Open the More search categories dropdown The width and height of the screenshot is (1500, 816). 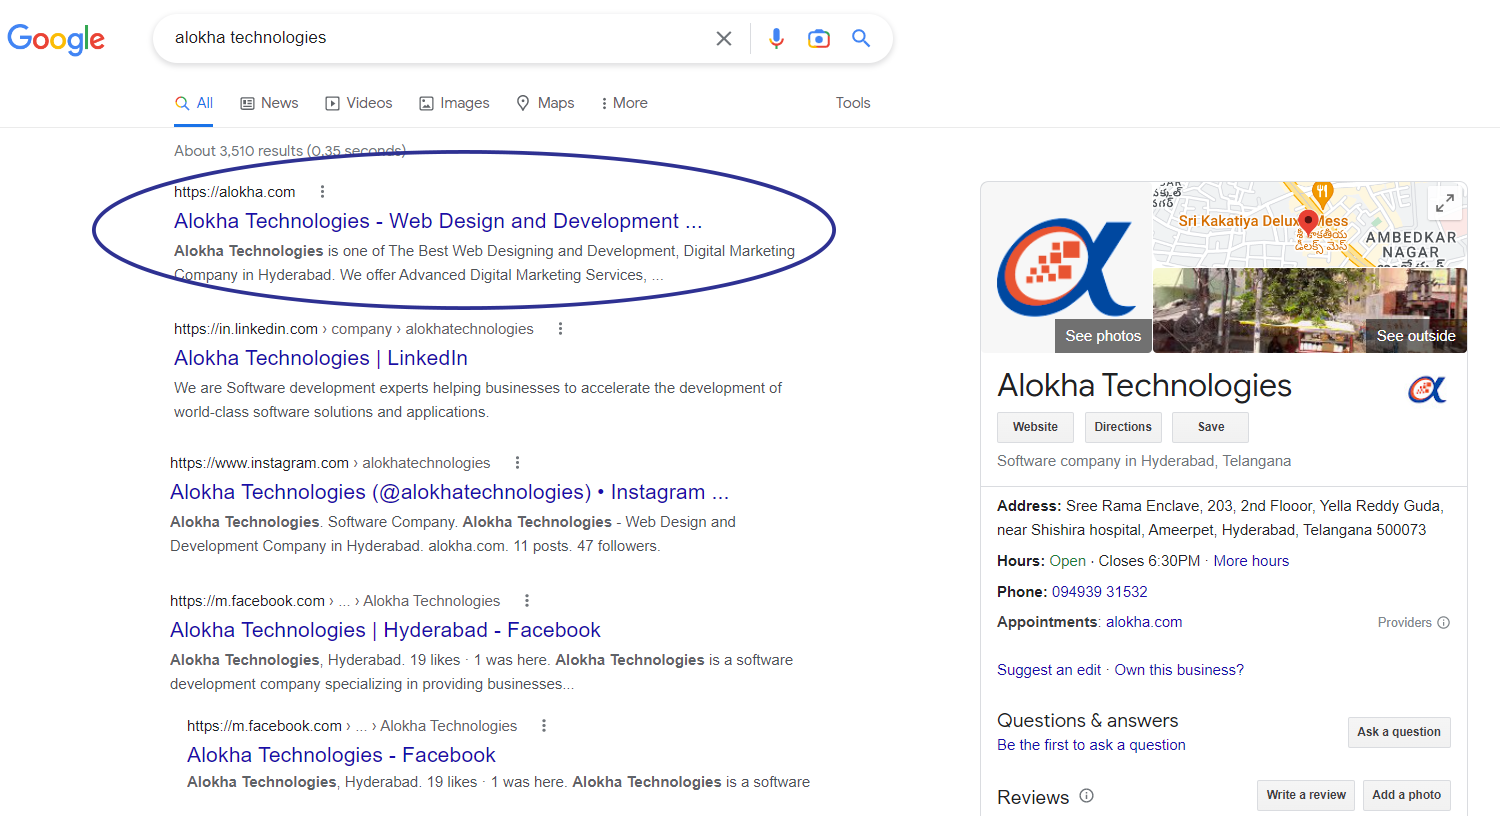[623, 102]
